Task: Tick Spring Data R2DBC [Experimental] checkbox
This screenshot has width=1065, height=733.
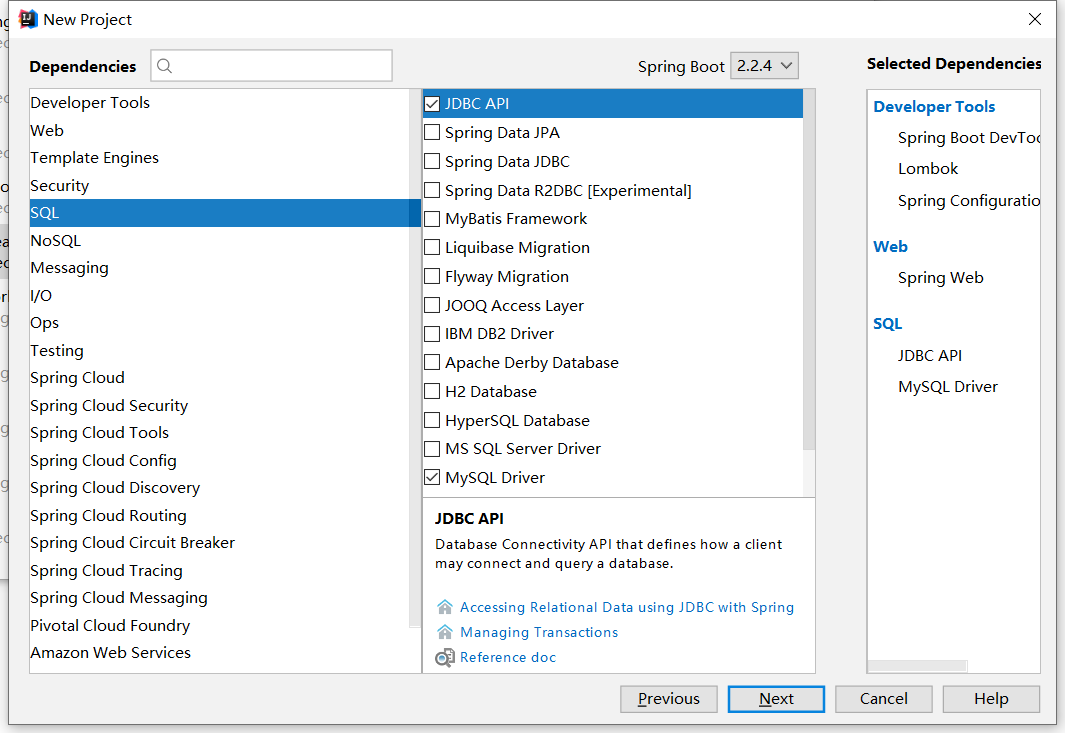Action: [x=432, y=190]
